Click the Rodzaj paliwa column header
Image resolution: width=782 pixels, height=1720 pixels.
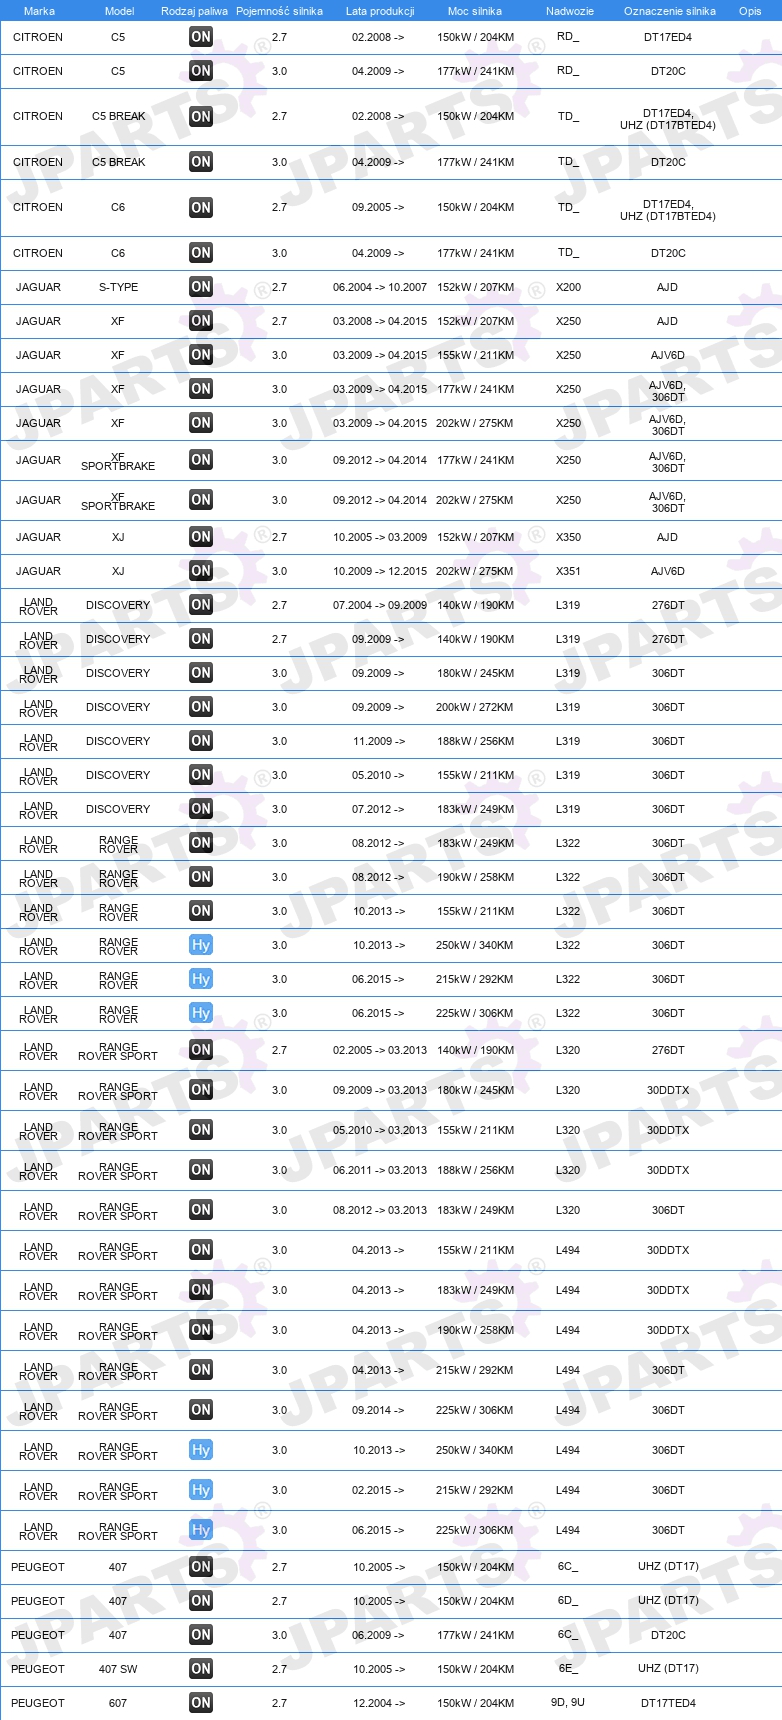194,11
